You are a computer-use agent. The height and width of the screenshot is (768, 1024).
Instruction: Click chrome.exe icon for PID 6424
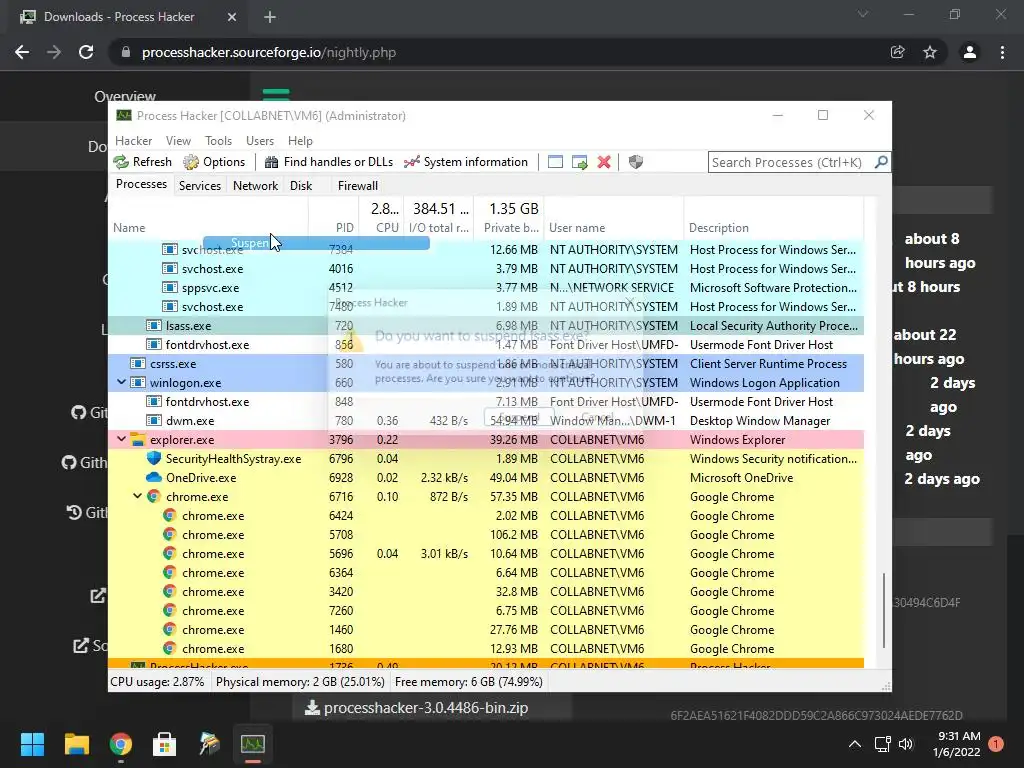(x=170, y=515)
